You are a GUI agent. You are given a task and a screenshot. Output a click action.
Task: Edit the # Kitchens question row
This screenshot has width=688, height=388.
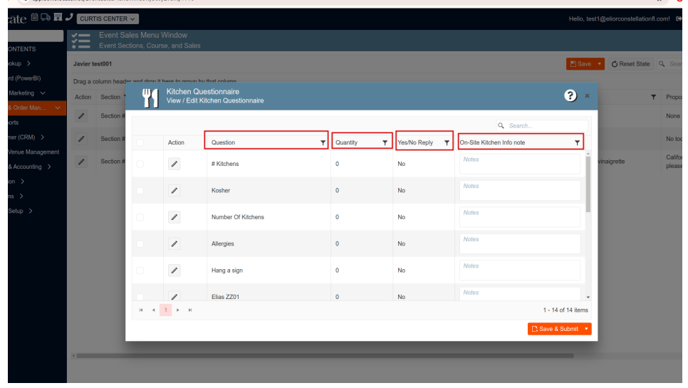coord(174,164)
